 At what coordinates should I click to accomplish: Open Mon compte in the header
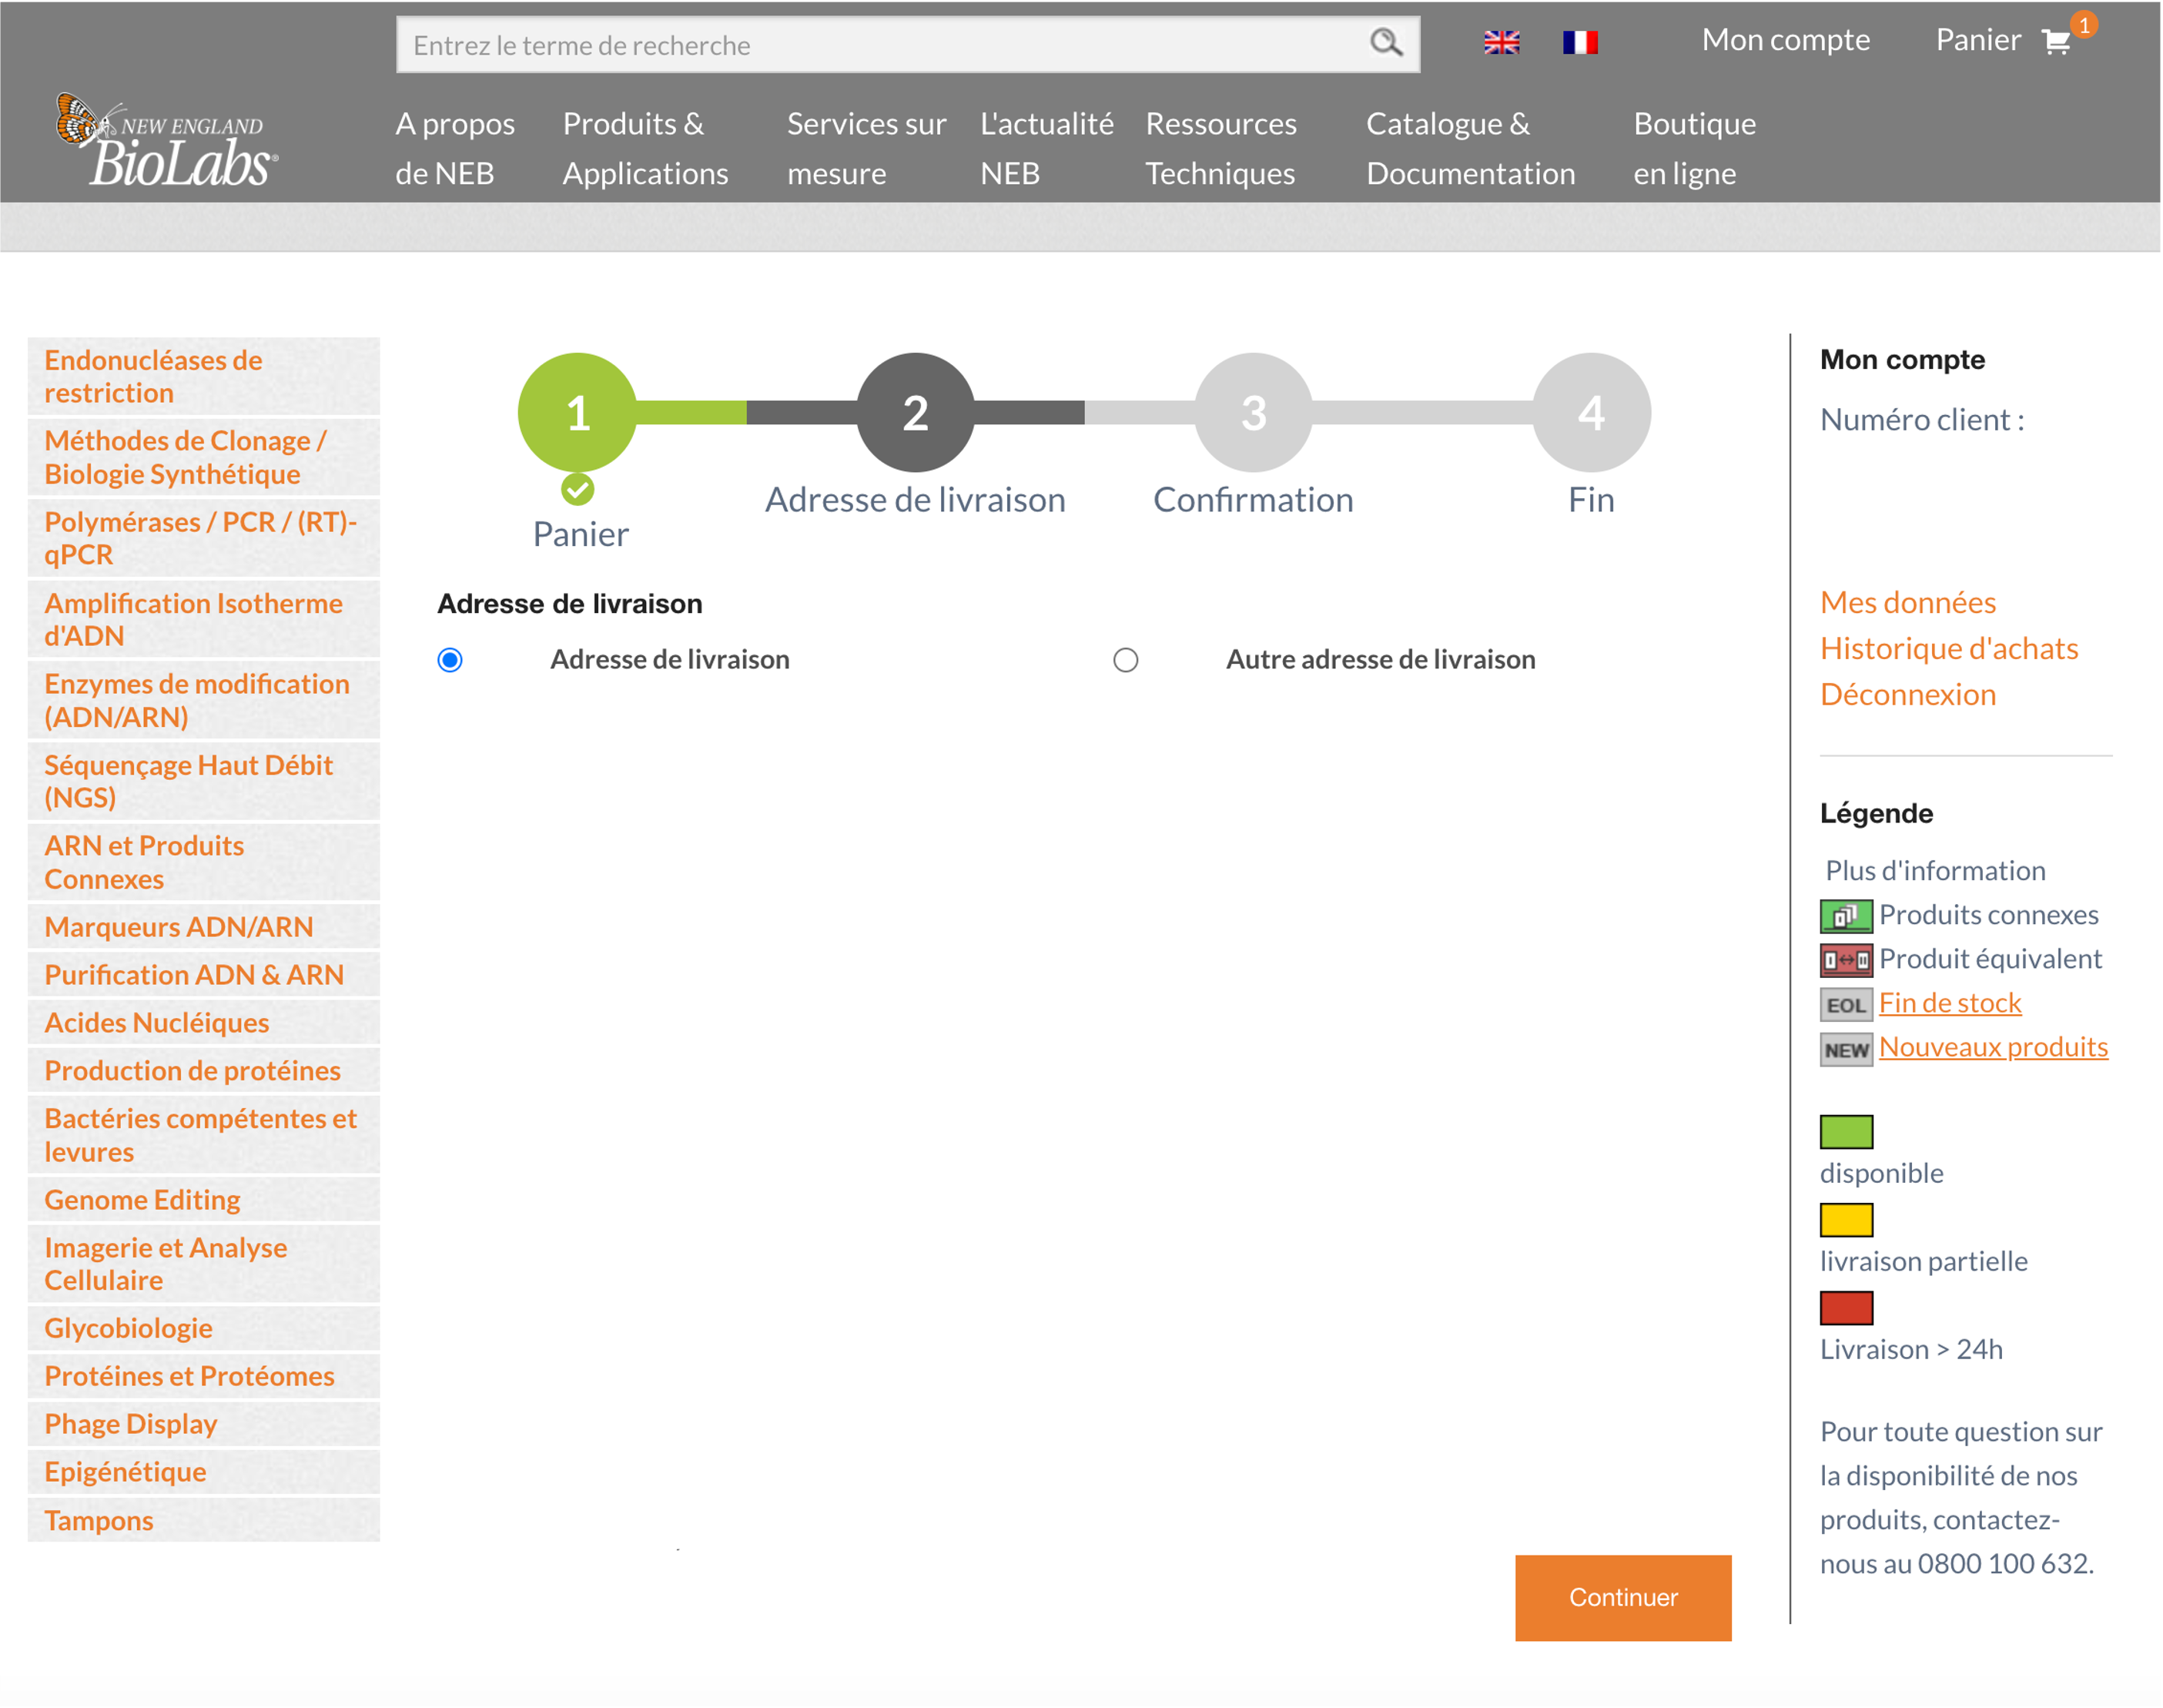pos(1785,40)
